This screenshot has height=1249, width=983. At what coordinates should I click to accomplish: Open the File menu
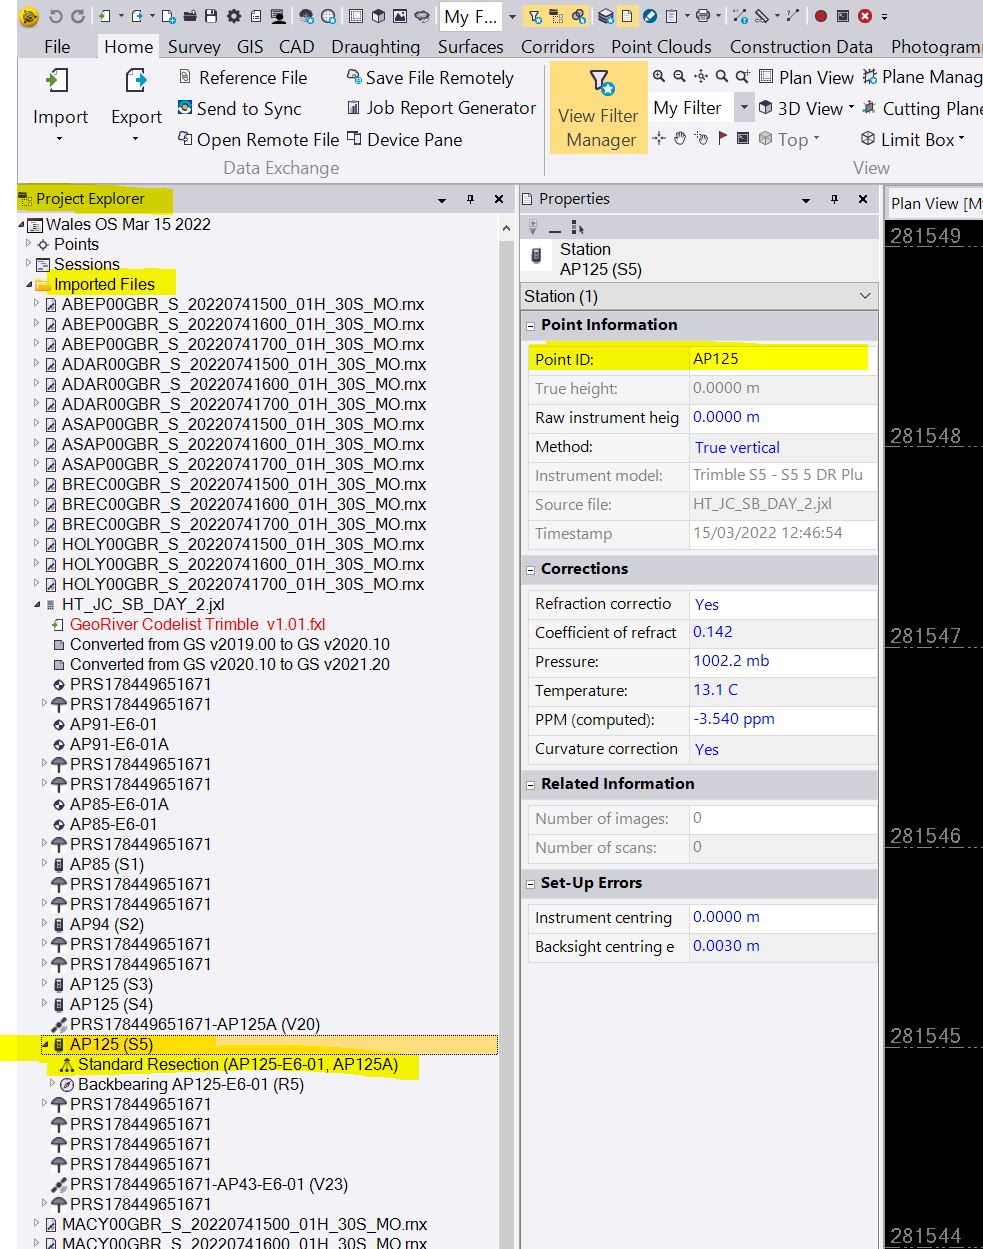point(57,46)
